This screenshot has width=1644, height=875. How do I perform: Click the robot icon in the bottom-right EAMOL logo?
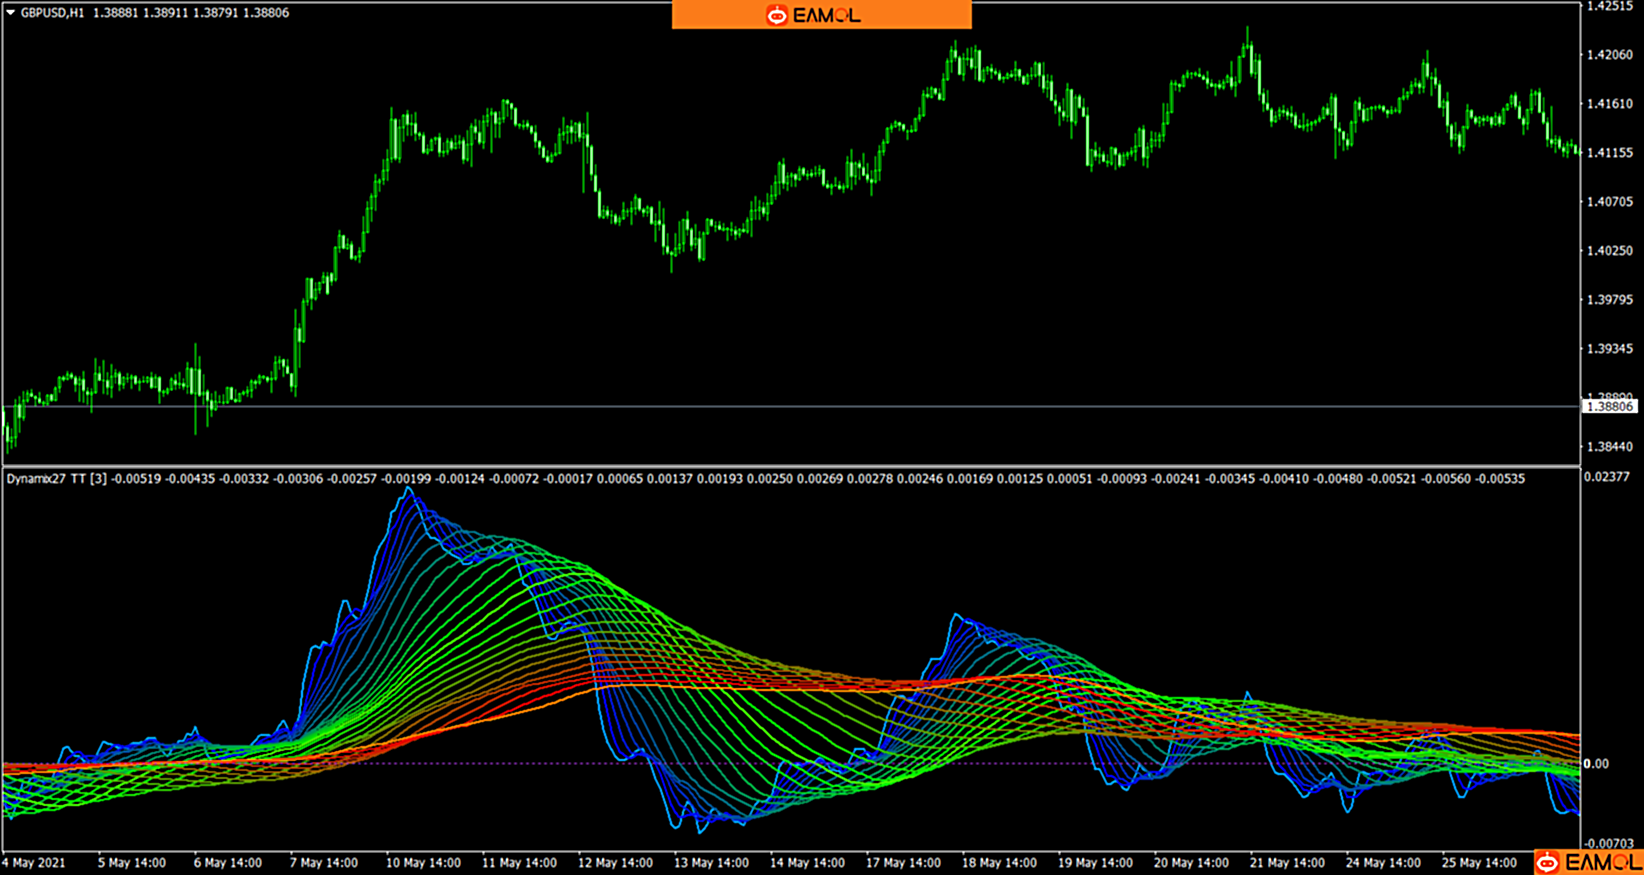(x=1548, y=862)
